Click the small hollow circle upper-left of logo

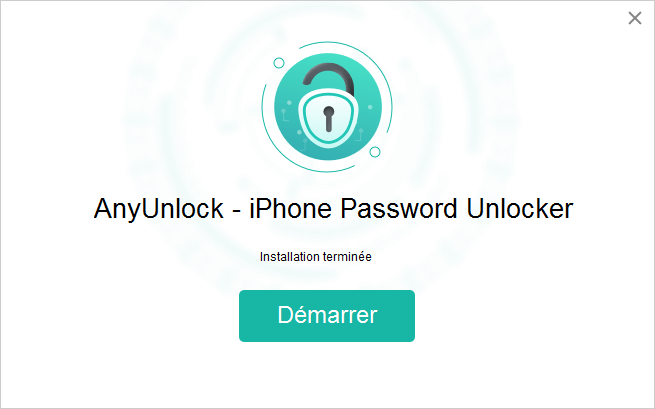click(279, 63)
